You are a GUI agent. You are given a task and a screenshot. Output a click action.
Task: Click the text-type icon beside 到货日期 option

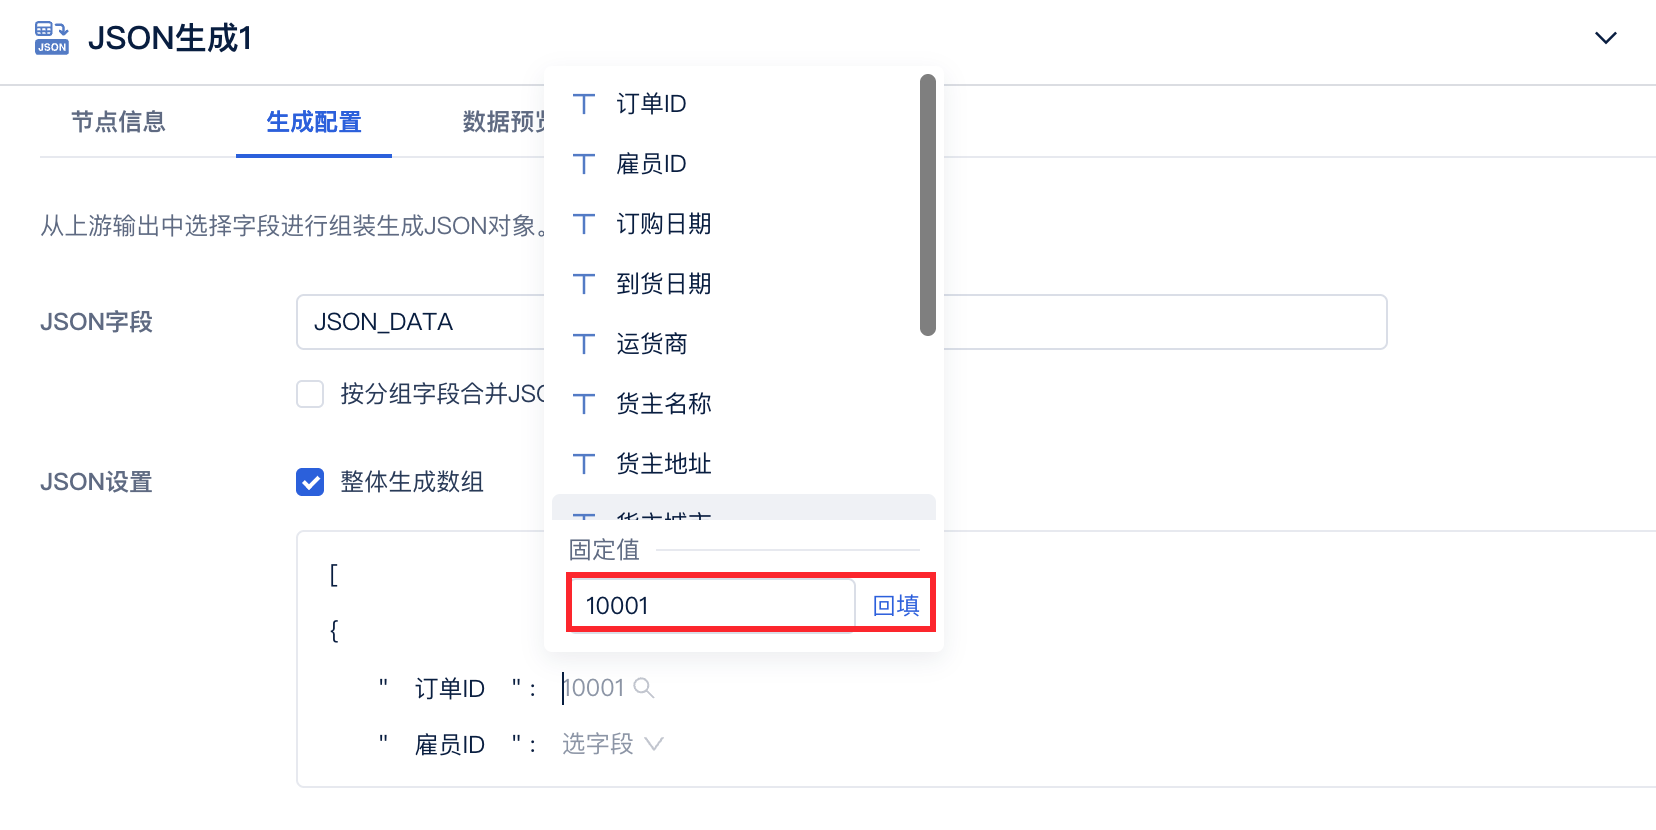pyautogui.click(x=584, y=284)
